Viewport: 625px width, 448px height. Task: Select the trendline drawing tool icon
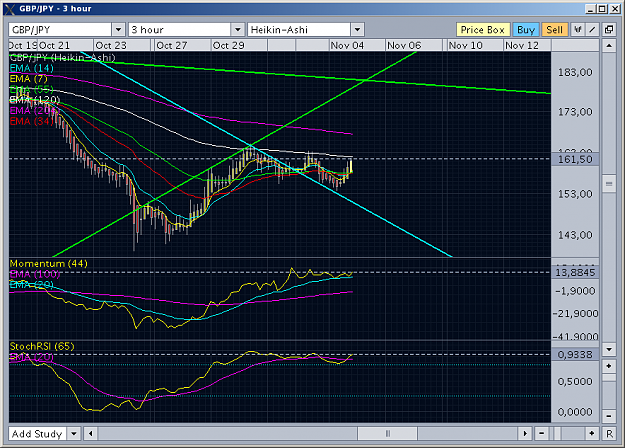coord(592,29)
